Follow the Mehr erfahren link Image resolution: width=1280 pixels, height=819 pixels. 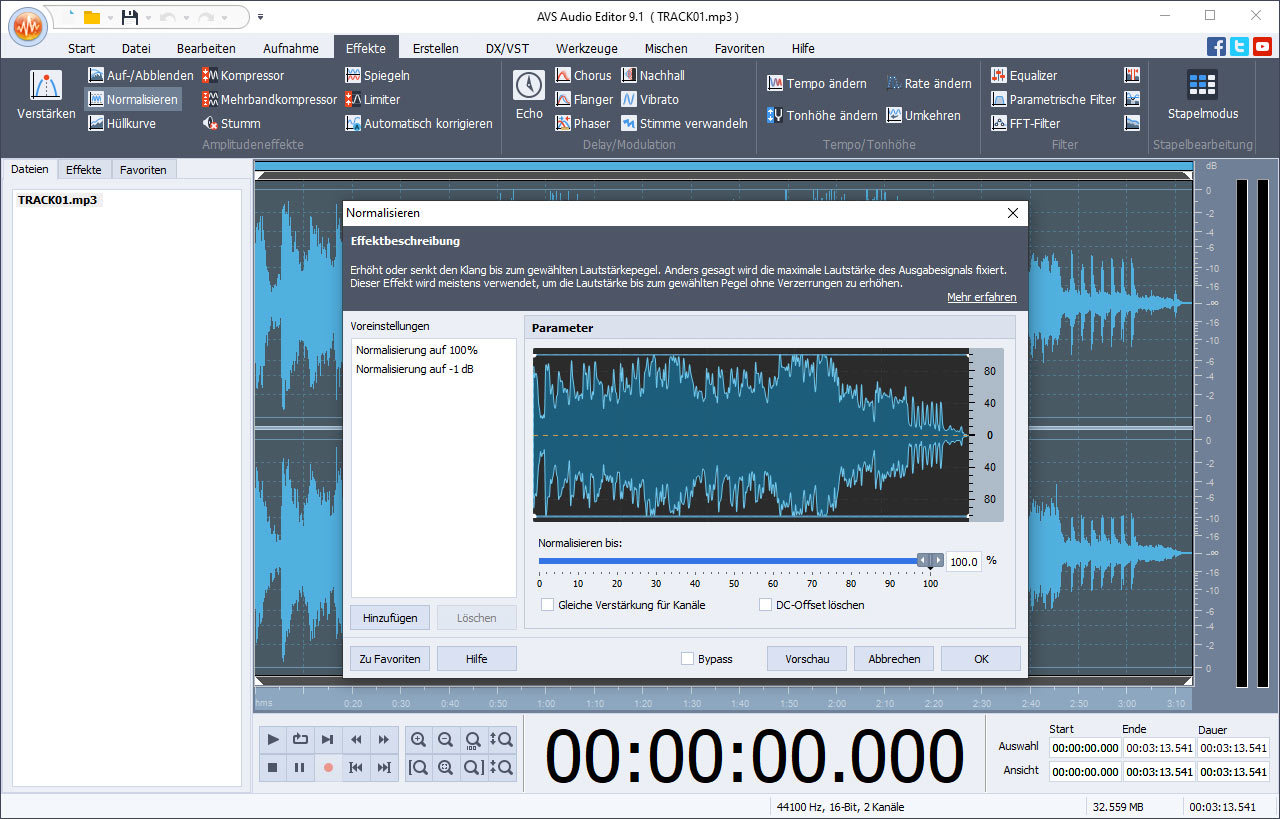point(982,297)
